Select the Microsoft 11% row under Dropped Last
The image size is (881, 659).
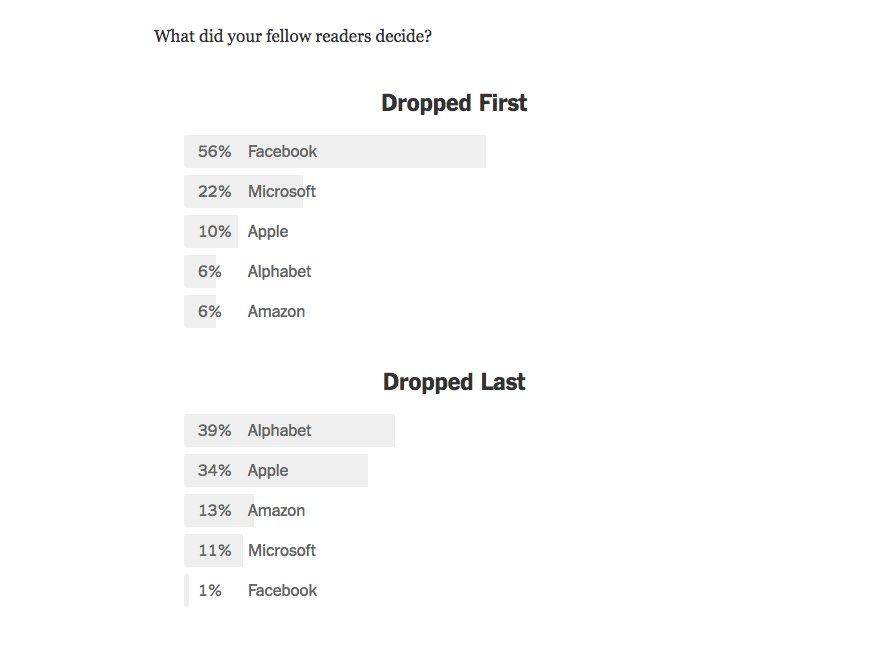(250, 550)
